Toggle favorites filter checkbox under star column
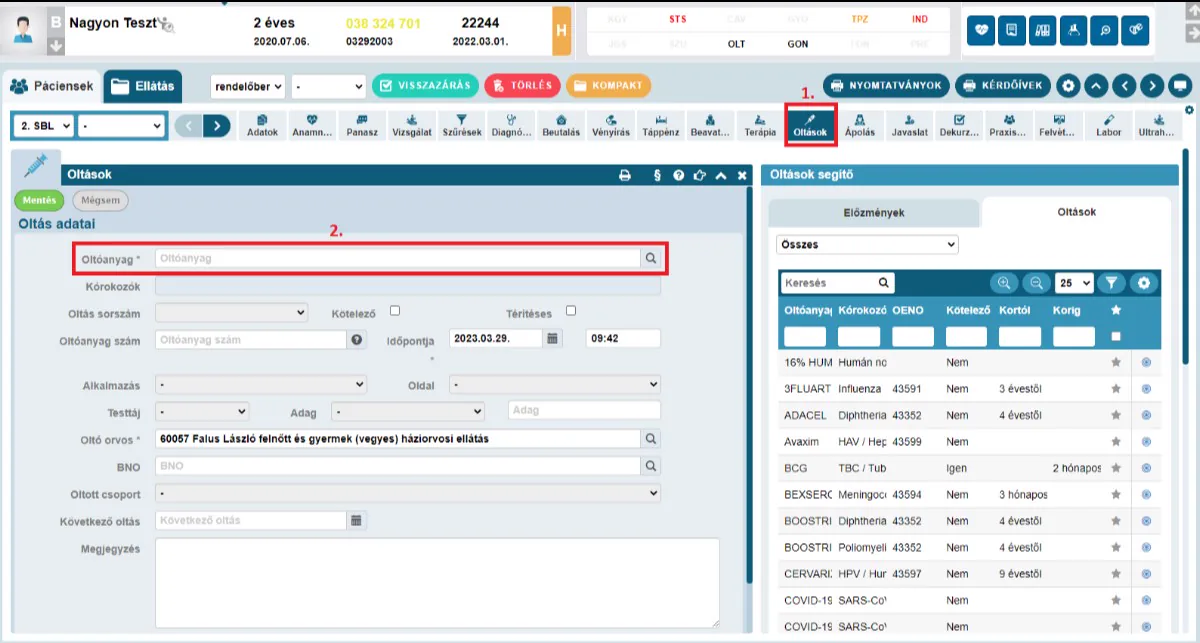 tap(1116, 337)
